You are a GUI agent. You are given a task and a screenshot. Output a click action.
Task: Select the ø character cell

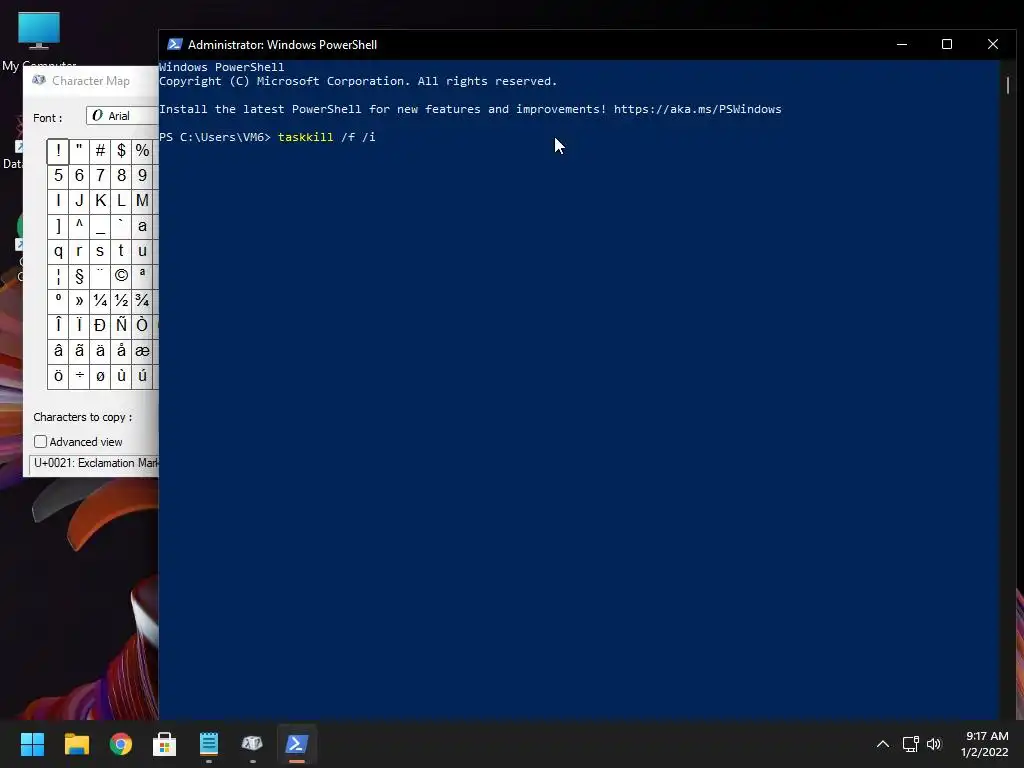100,376
